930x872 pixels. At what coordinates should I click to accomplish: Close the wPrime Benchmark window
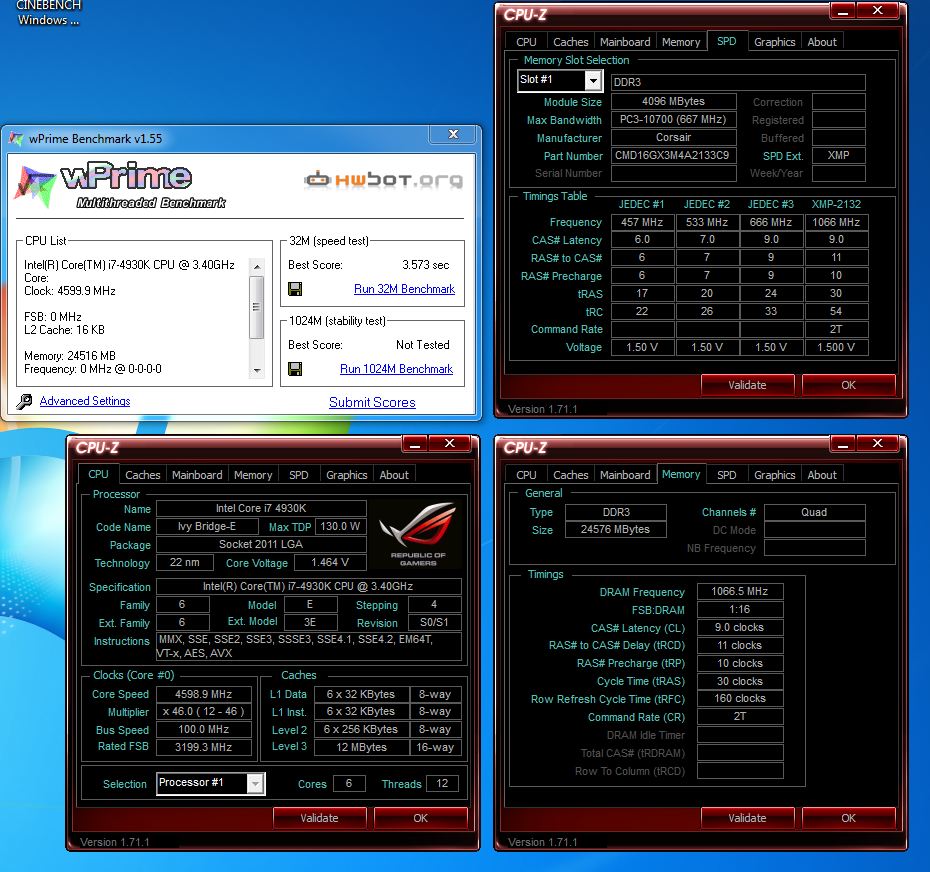(x=453, y=135)
